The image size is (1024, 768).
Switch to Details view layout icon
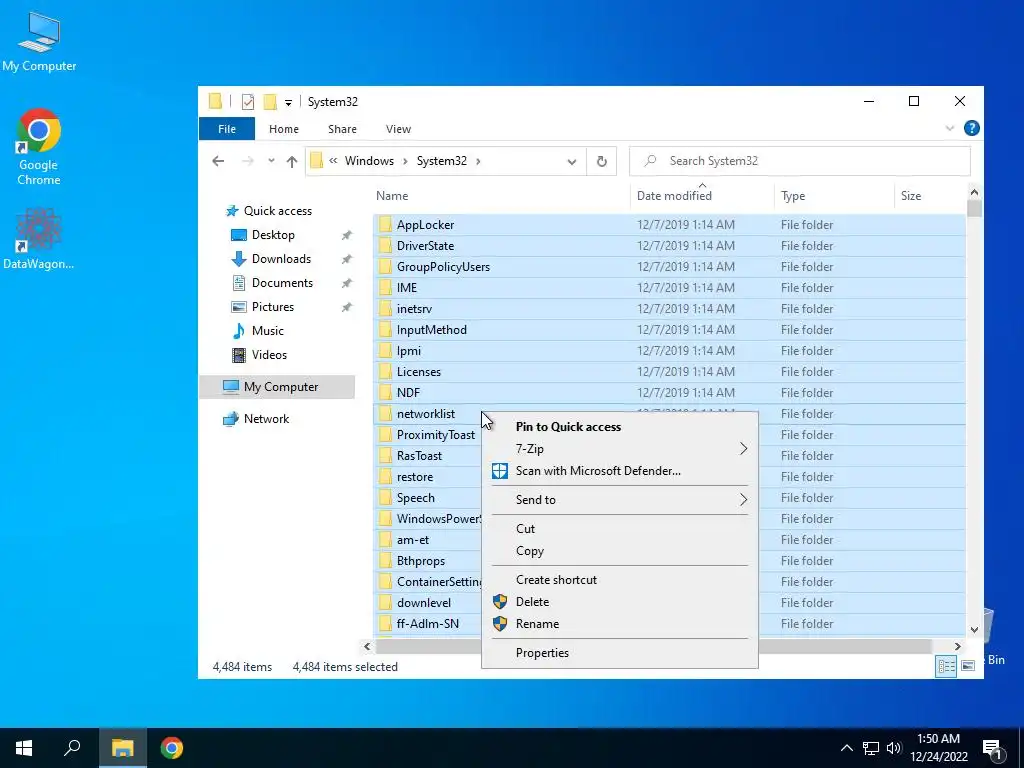(x=946, y=666)
